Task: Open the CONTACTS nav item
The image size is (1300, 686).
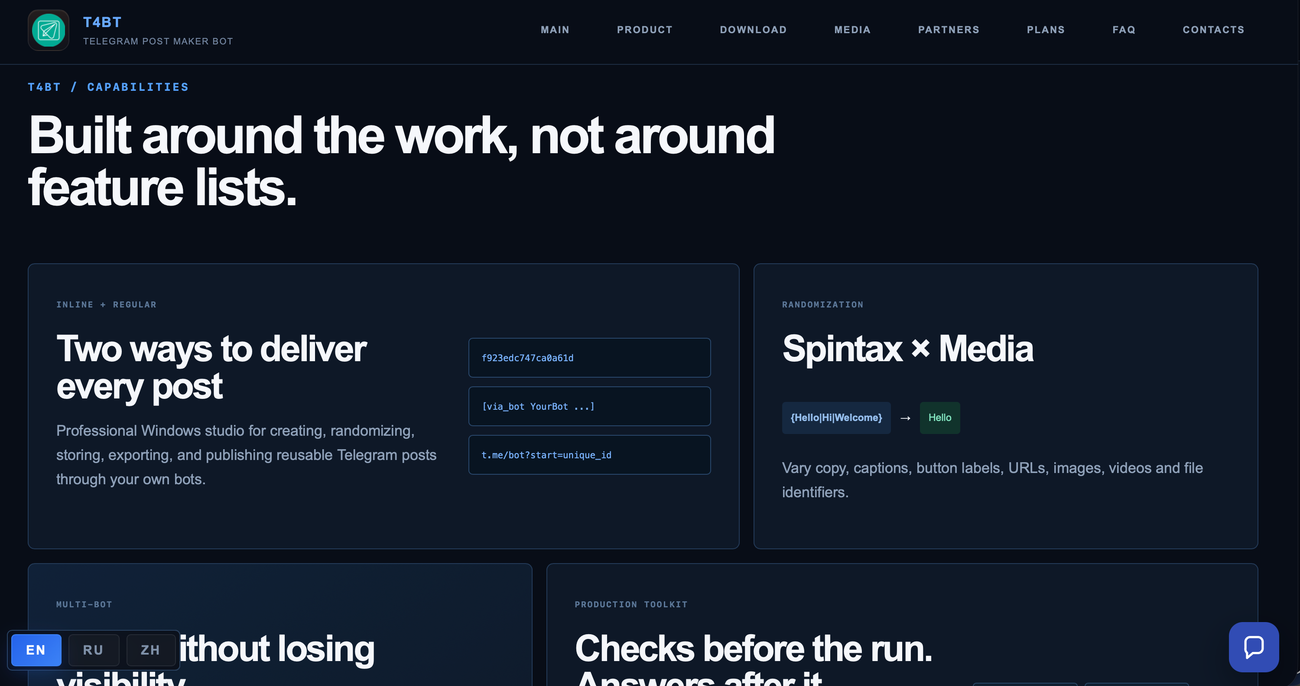Action: [x=1214, y=30]
